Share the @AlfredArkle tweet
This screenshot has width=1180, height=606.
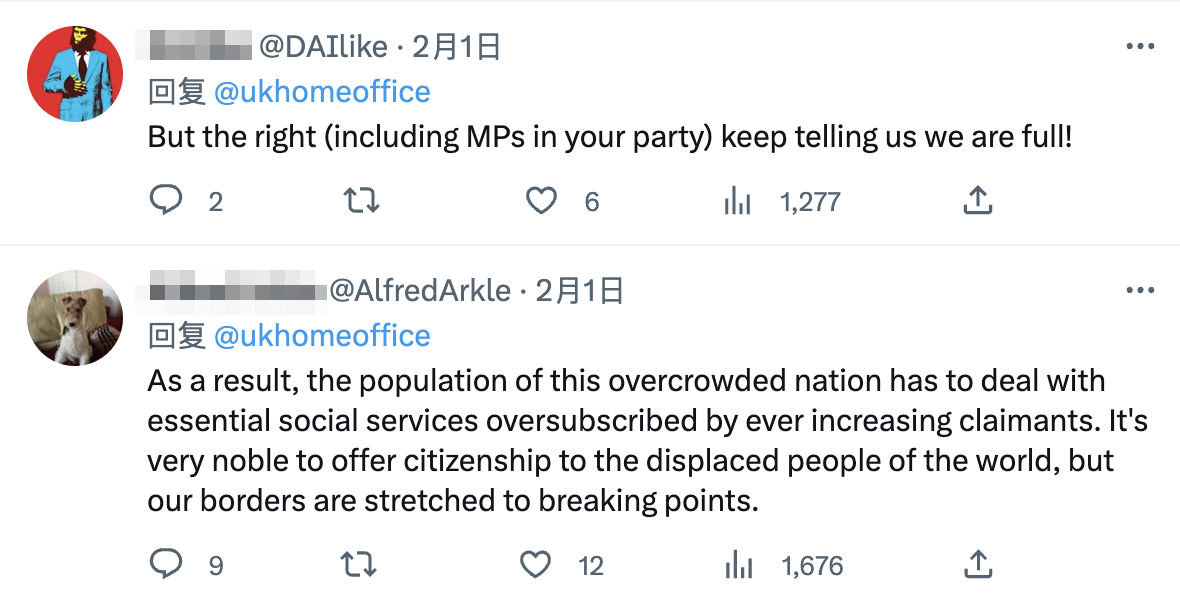[x=977, y=565]
